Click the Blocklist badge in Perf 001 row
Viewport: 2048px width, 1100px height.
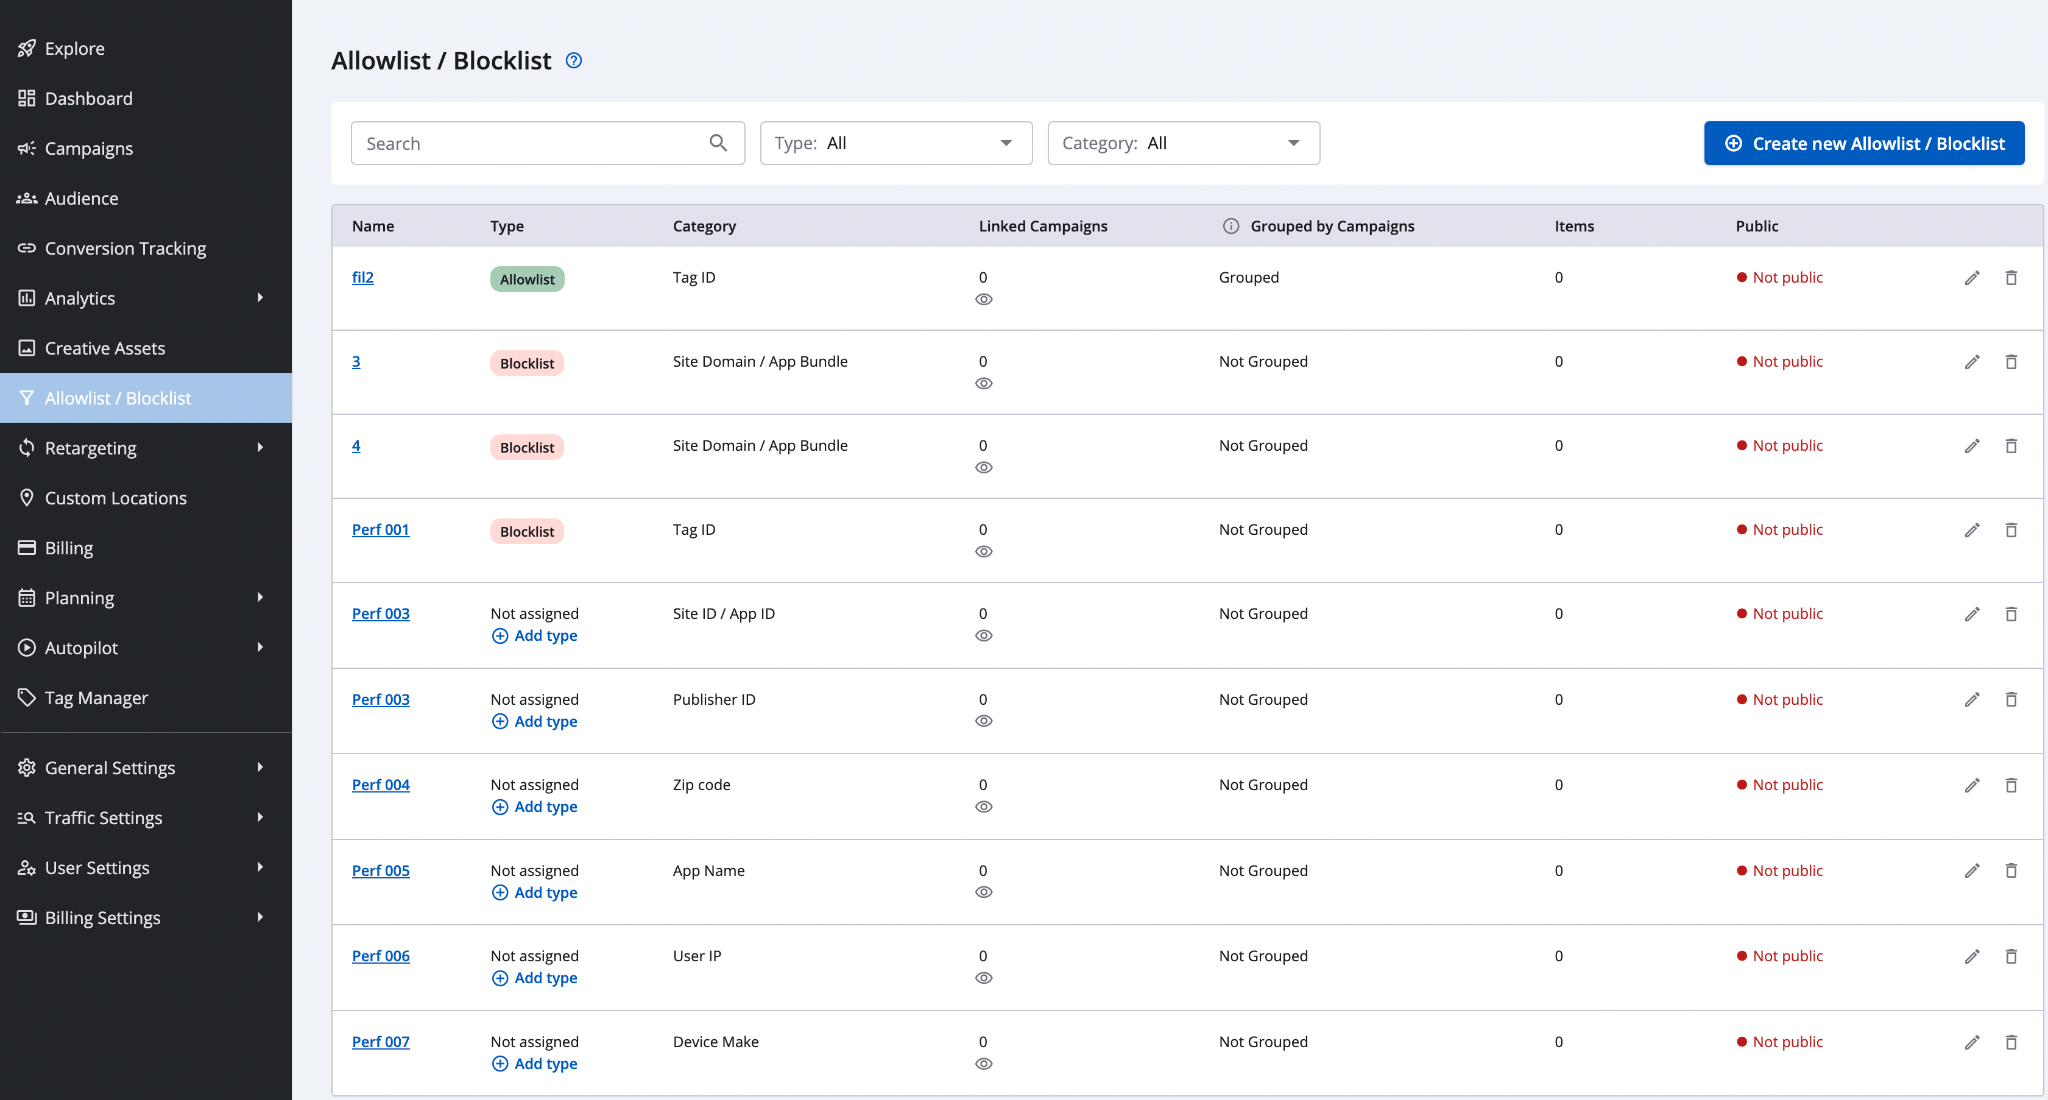pos(527,531)
